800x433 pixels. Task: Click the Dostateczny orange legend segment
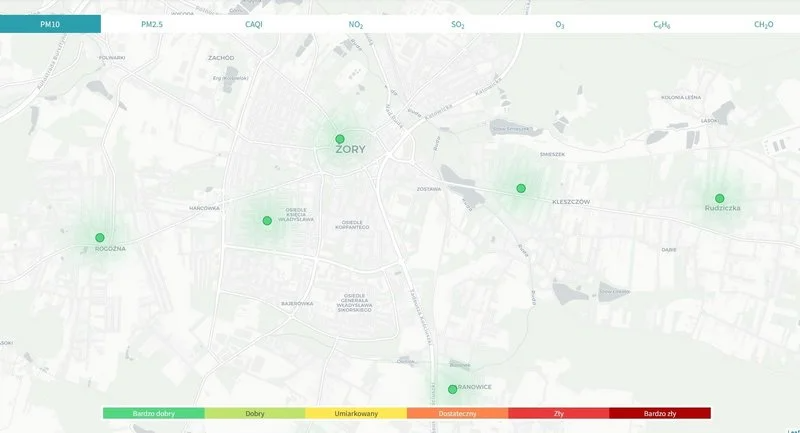pos(457,413)
